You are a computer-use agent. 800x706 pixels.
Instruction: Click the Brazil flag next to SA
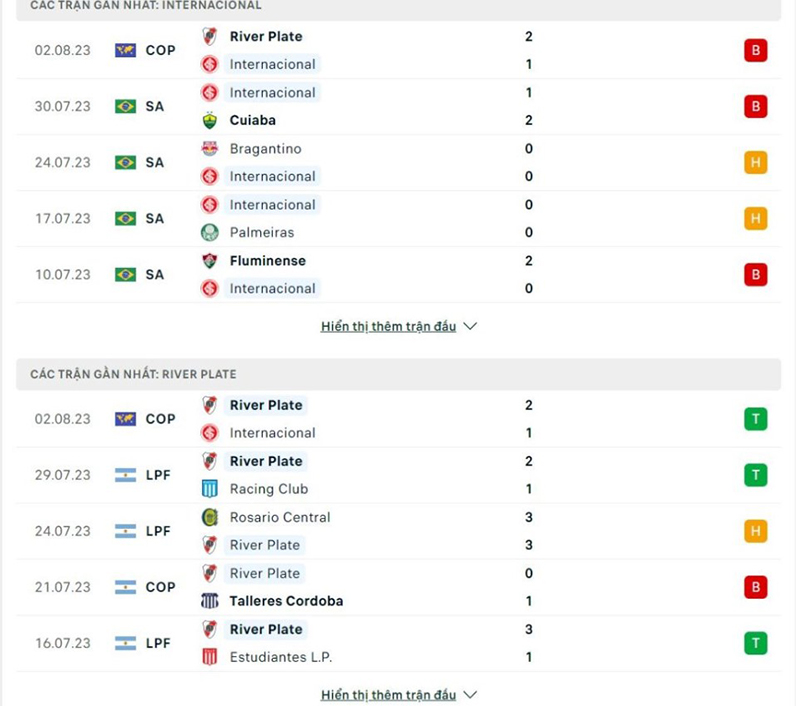point(124,106)
